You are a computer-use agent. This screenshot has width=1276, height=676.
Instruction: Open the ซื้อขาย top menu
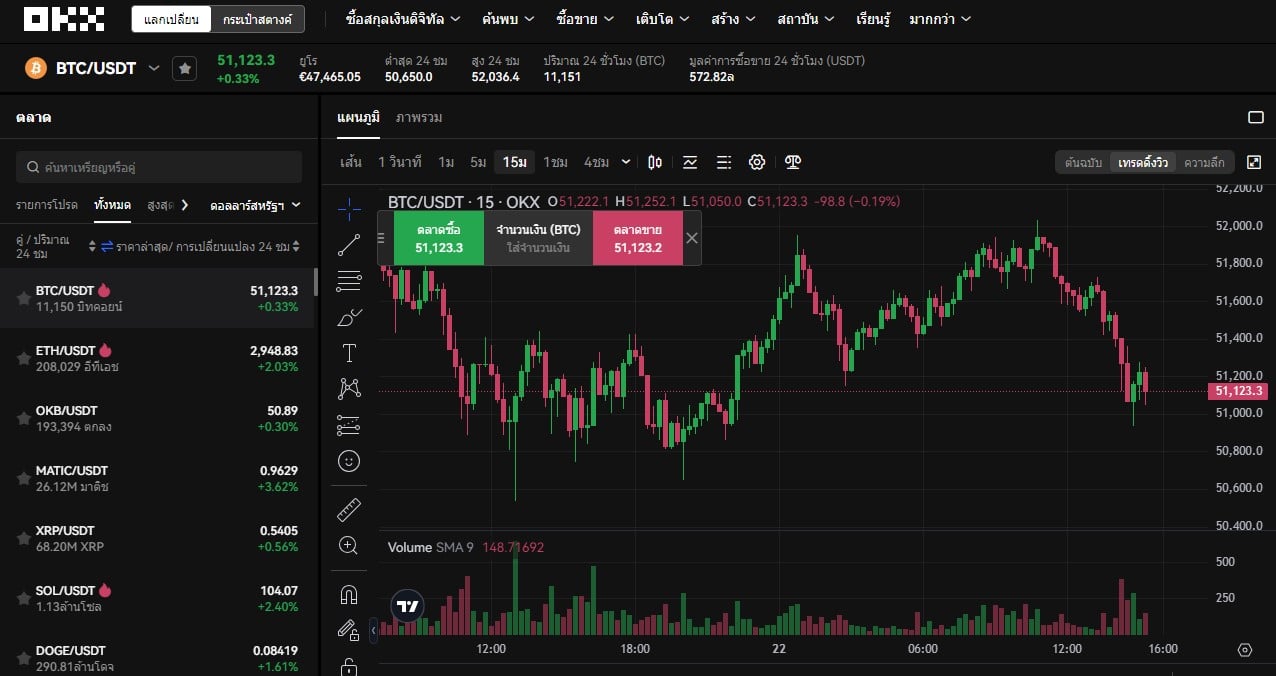click(586, 19)
